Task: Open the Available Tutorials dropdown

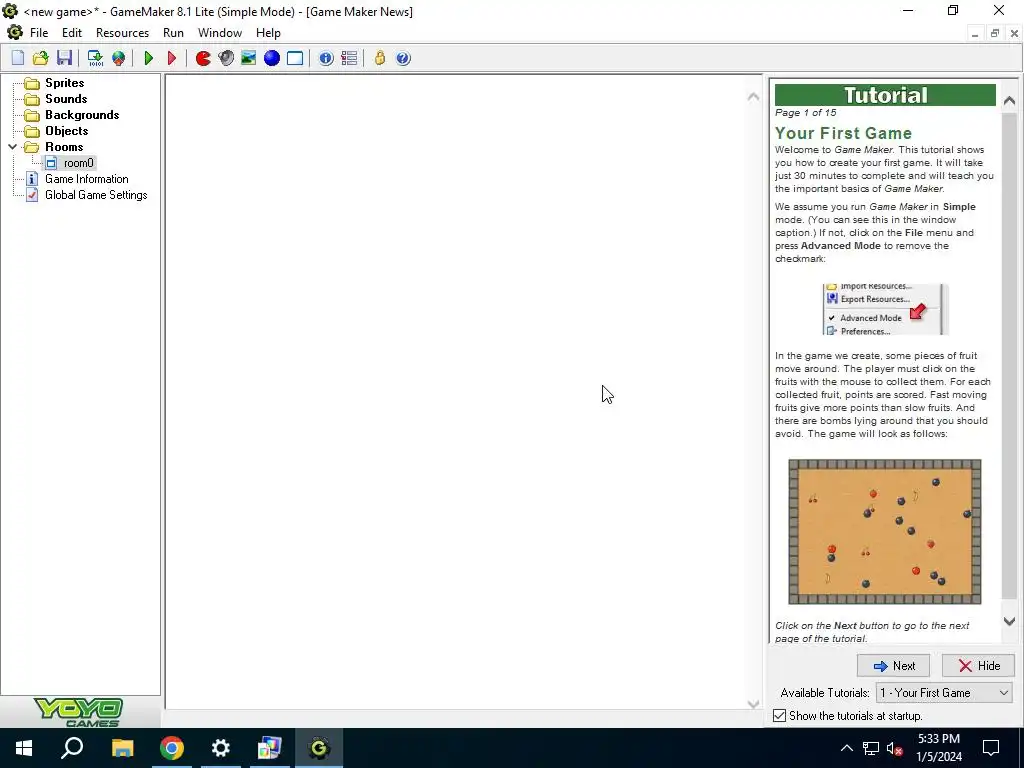Action: 944,693
